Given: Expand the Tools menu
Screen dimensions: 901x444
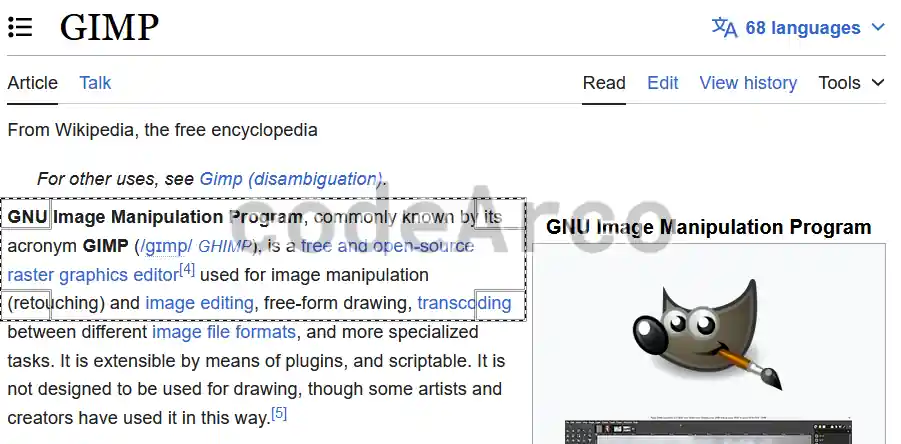Looking at the screenshot, I should coord(851,83).
